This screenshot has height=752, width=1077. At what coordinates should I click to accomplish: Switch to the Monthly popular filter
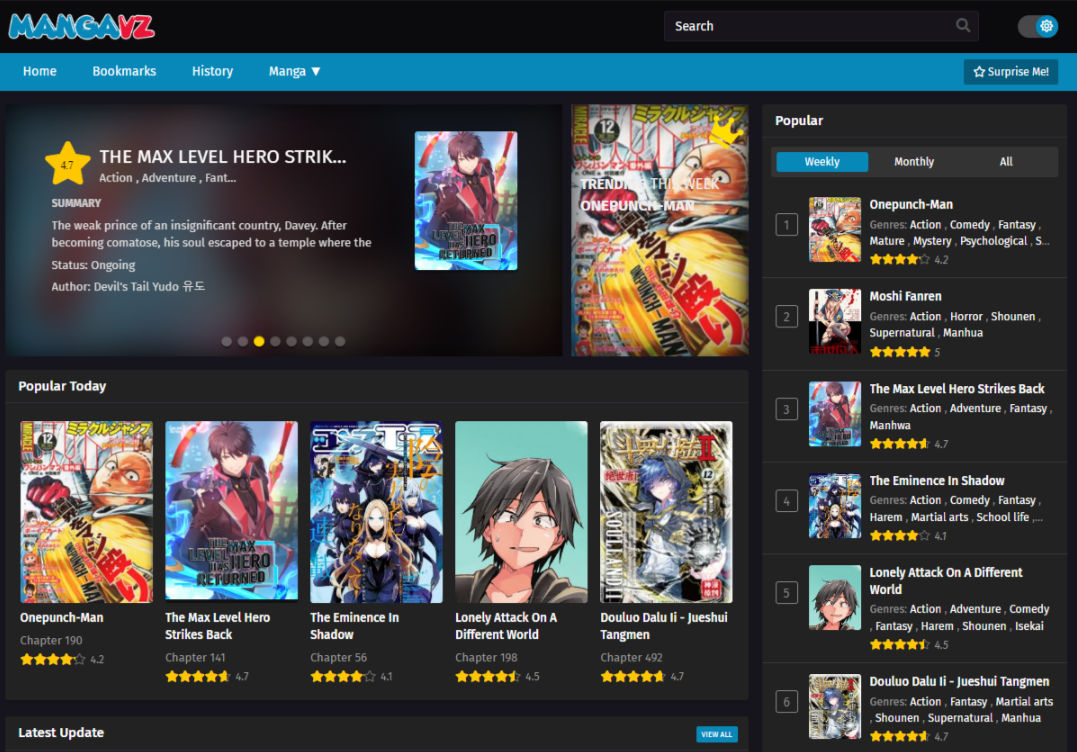pos(914,162)
